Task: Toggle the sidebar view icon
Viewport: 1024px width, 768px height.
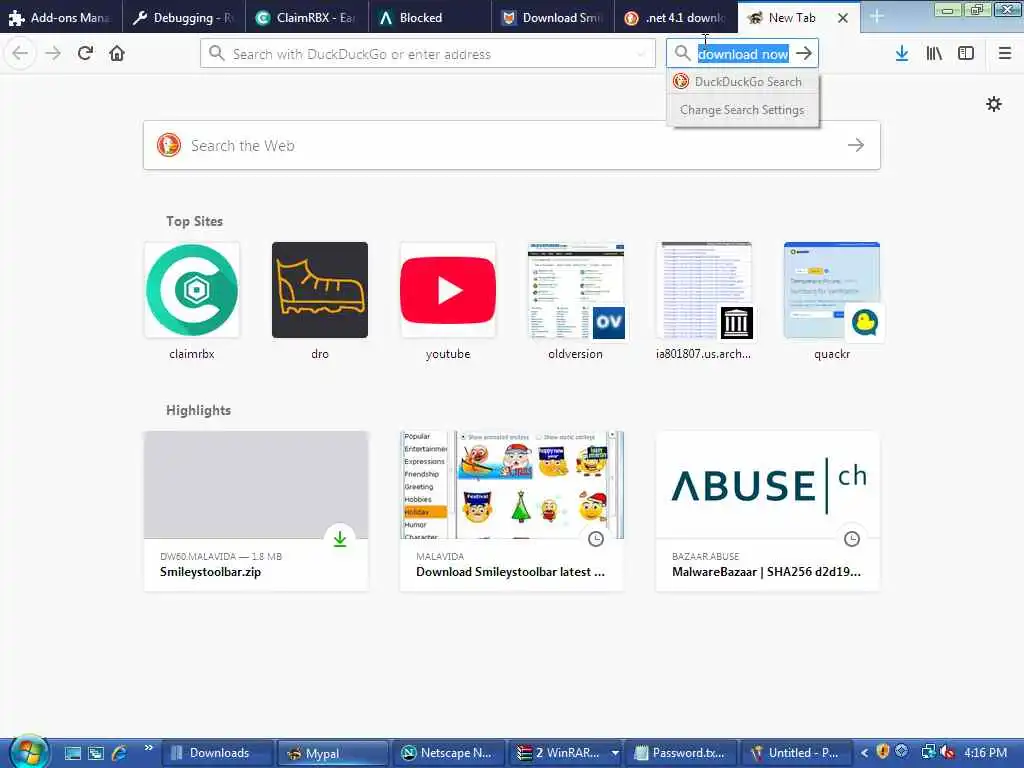Action: click(x=966, y=54)
